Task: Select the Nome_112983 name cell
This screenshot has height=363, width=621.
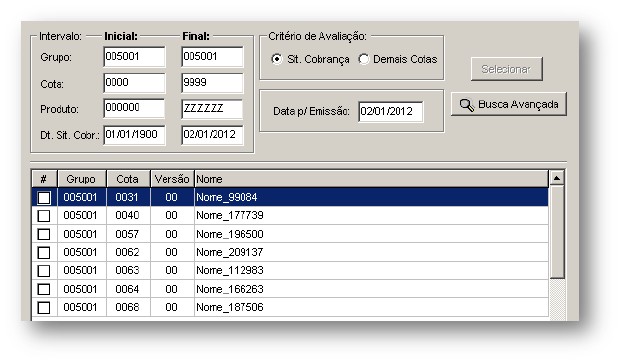Action: 371,270
